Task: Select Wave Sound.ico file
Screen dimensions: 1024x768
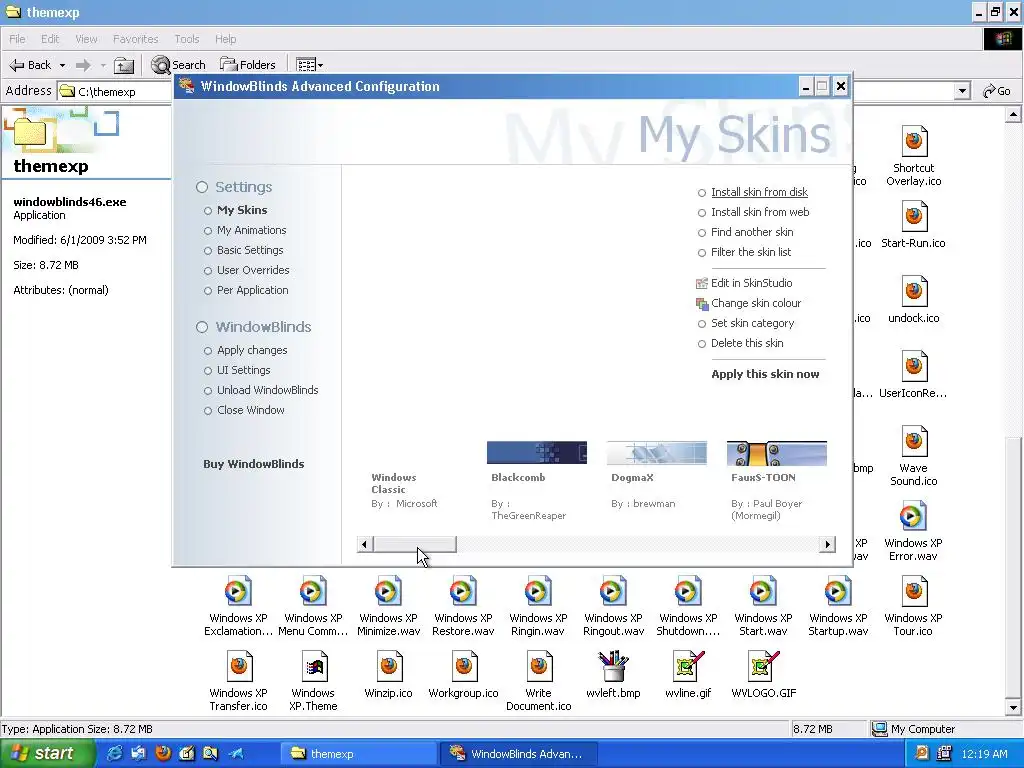Action: coord(914,442)
